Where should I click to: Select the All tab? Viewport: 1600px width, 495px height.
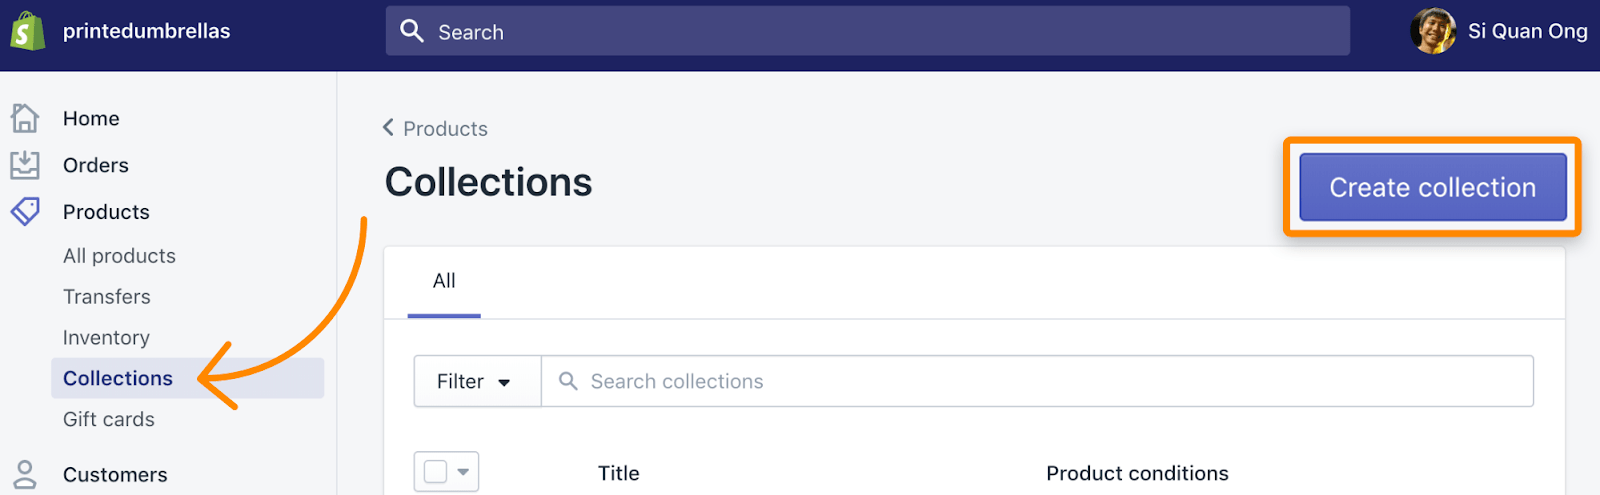pos(444,282)
